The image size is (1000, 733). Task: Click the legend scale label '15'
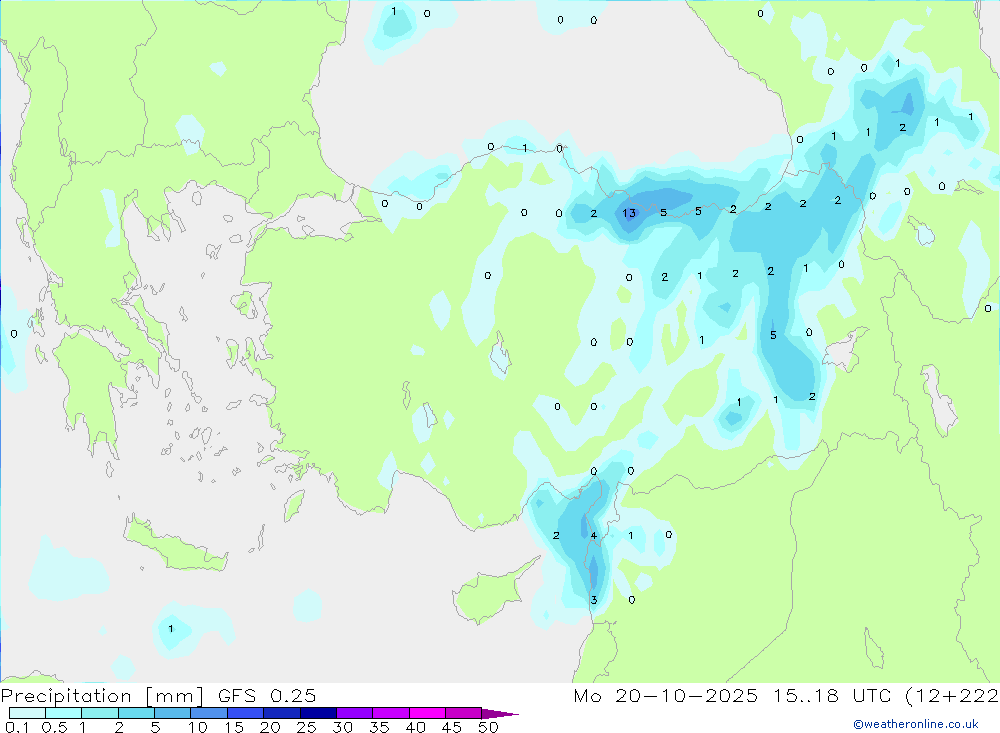[234, 727]
